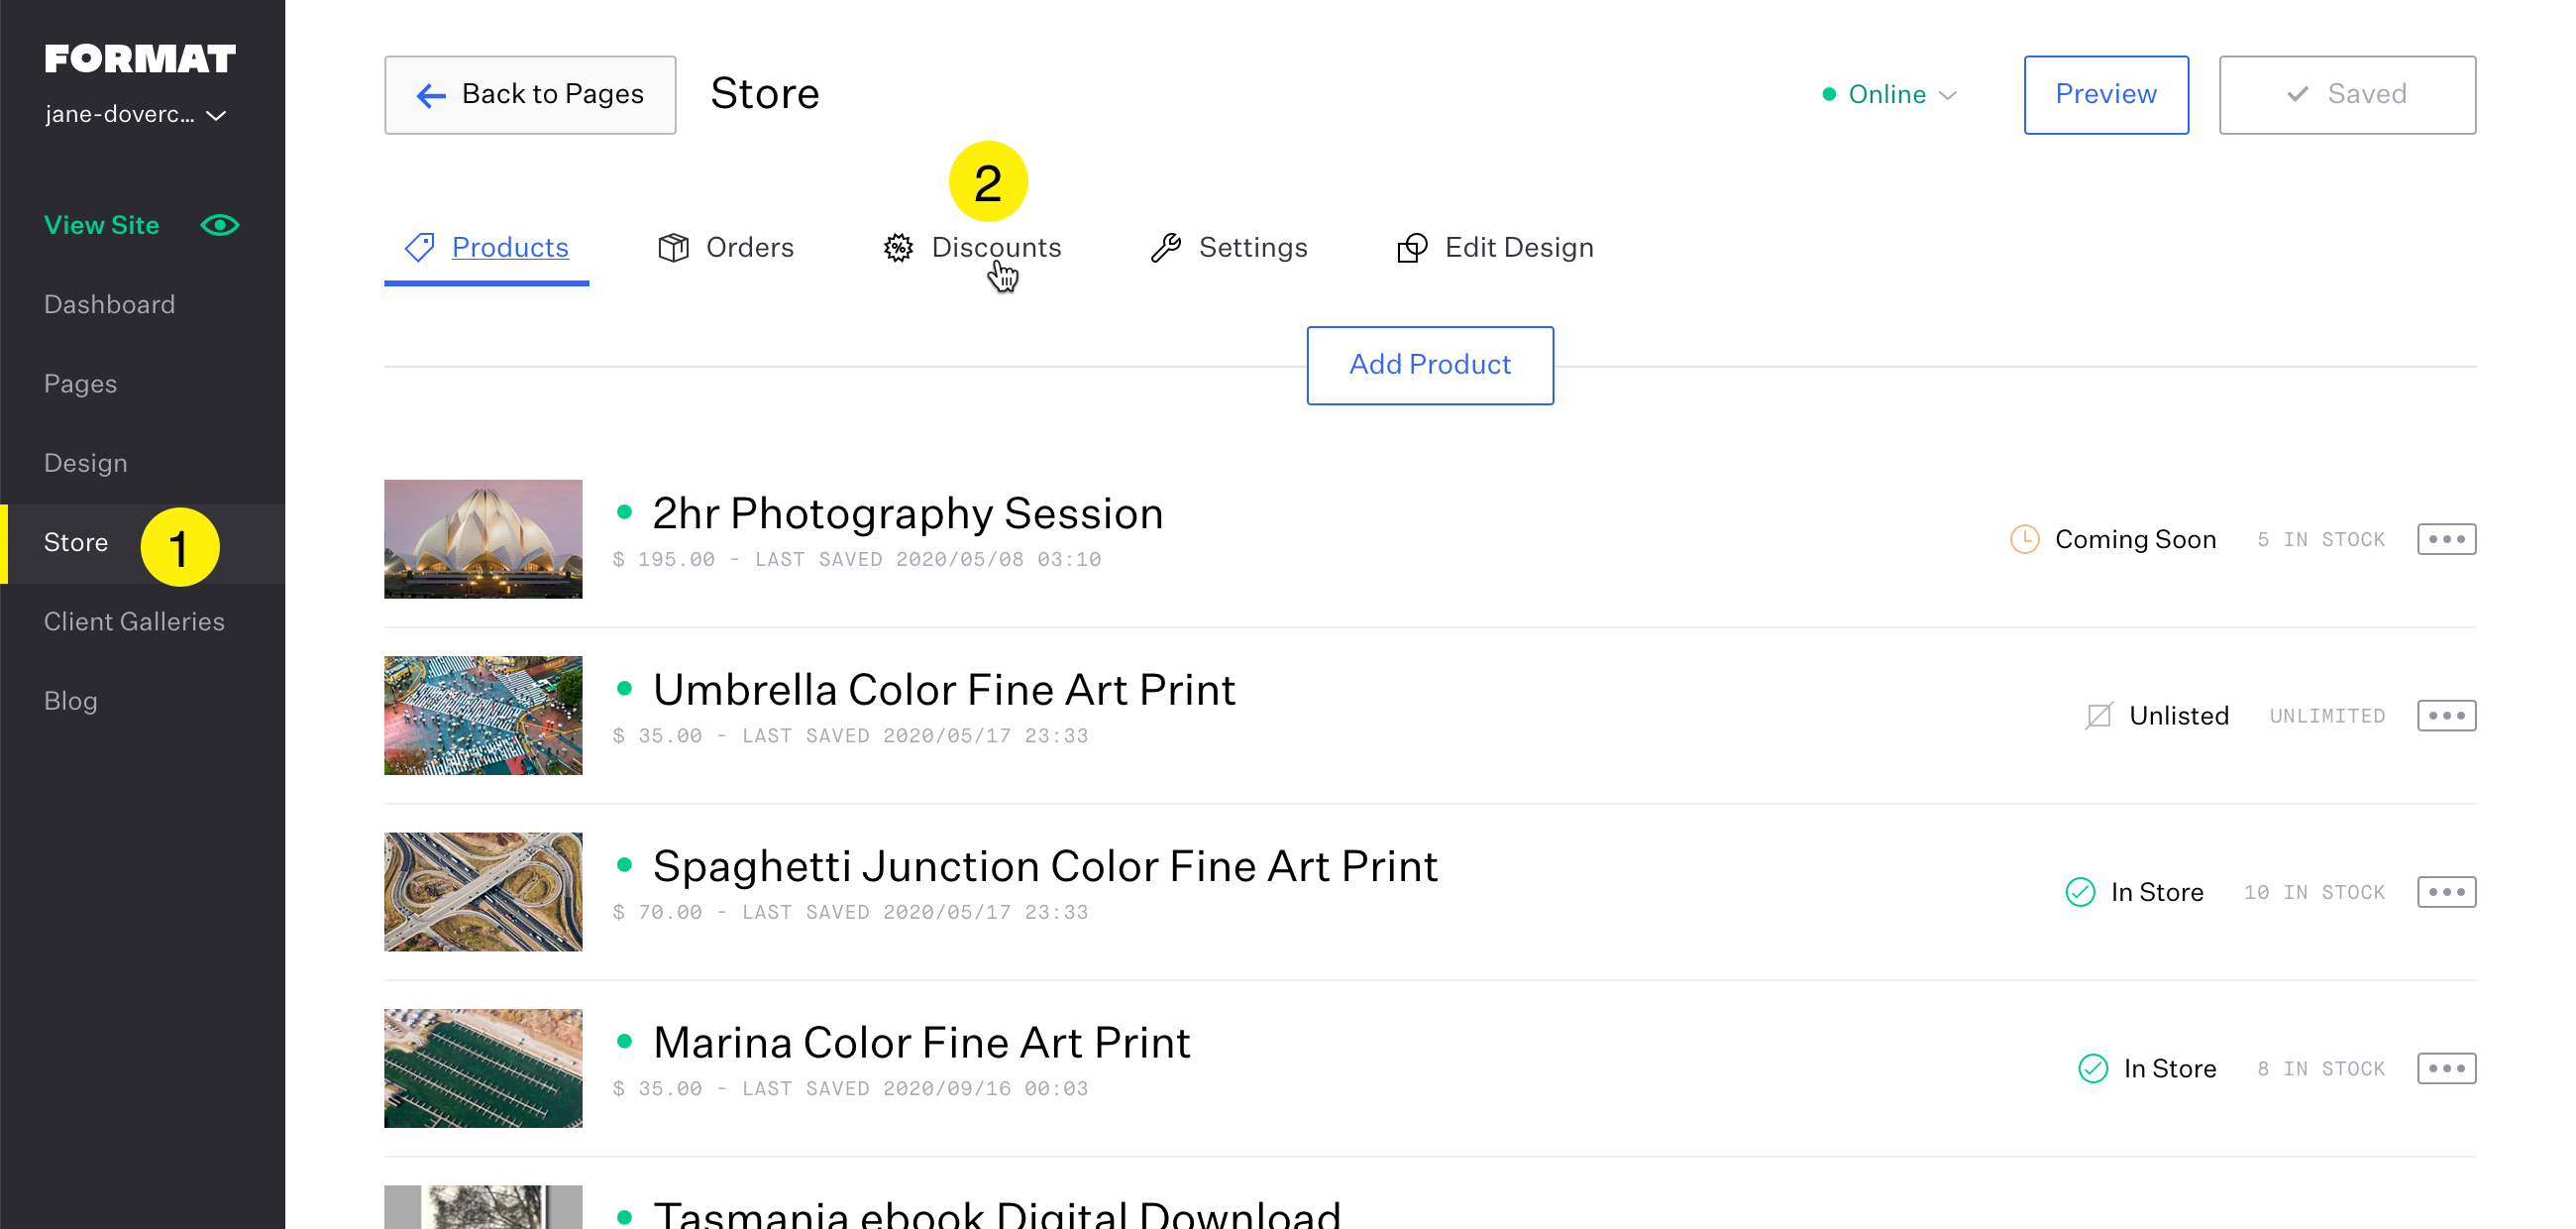Open Spaghetti Junction Color Fine Art Print title
This screenshot has width=2576, height=1229.
tap(1045, 866)
